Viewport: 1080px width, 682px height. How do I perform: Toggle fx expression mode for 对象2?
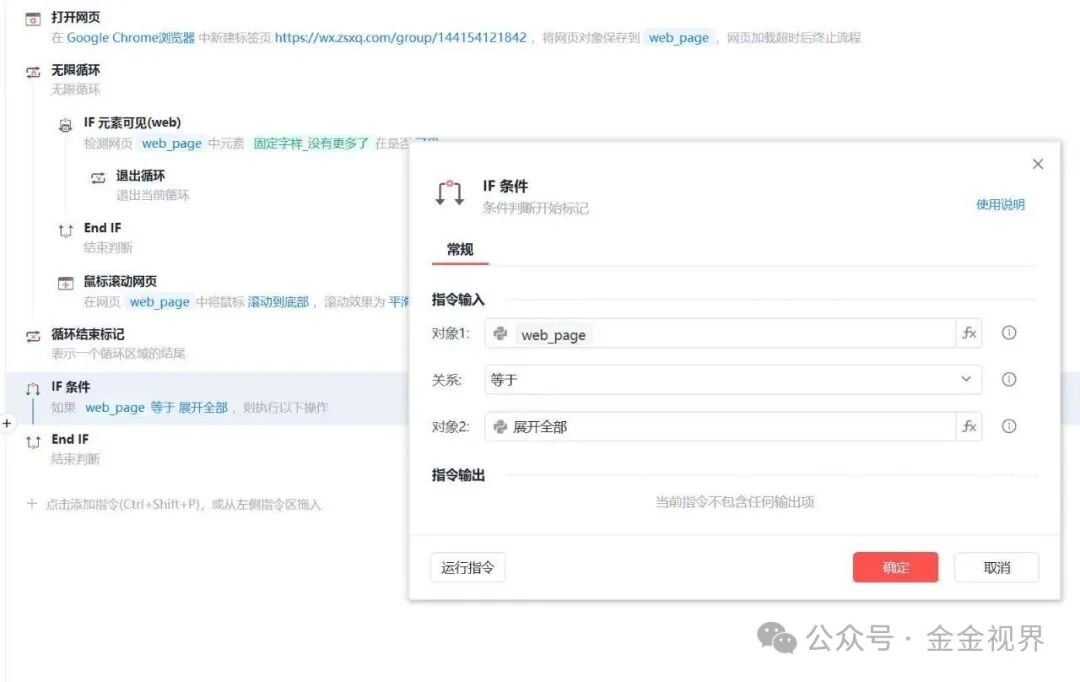click(x=968, y=426)
